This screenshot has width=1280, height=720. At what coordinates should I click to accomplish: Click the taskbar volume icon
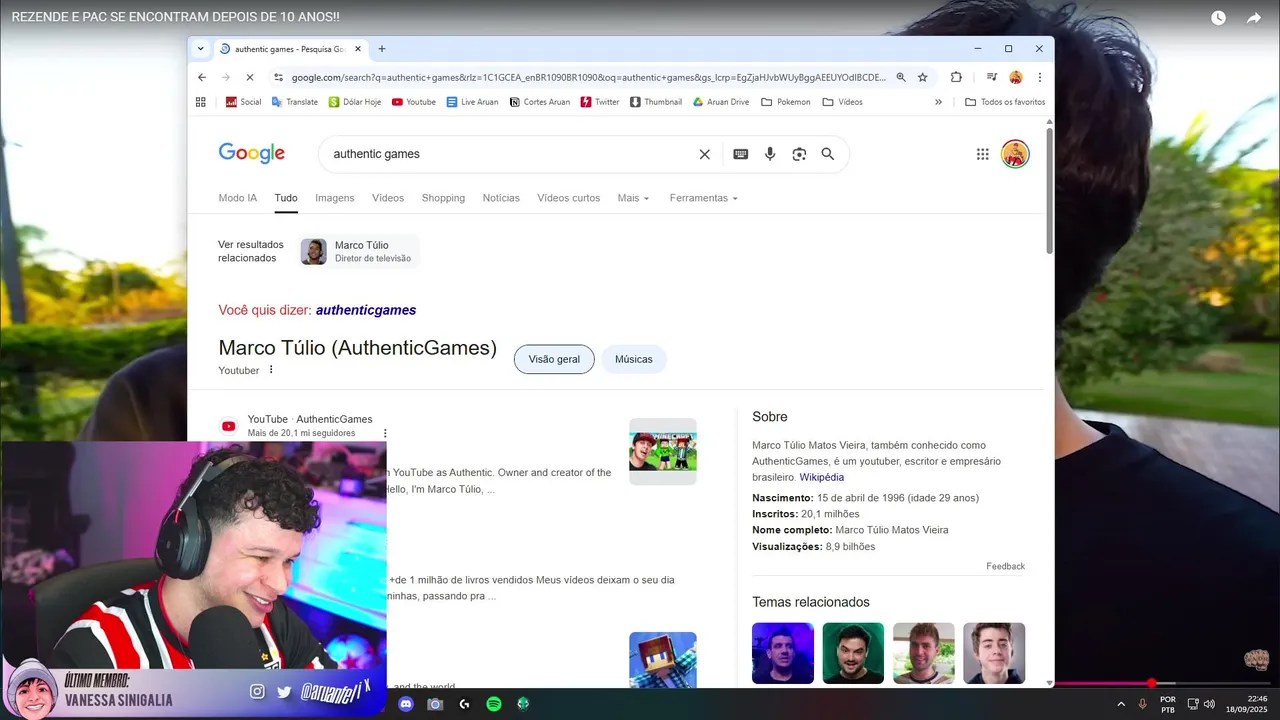pyautogui.click(x=1209, y=704)
